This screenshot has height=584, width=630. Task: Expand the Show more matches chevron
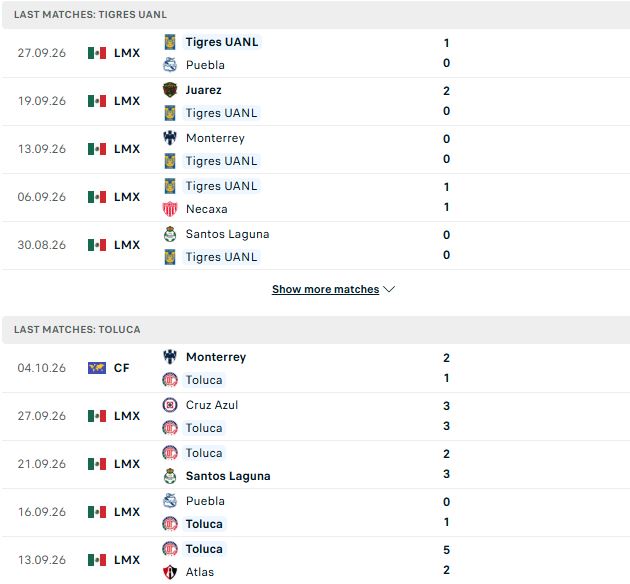(389, 289)
